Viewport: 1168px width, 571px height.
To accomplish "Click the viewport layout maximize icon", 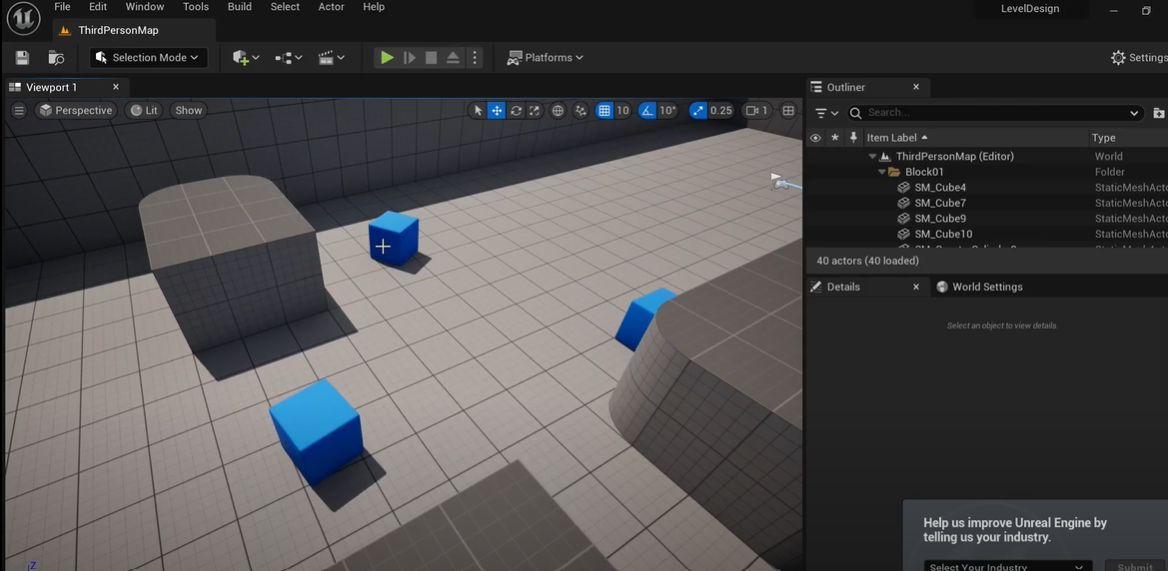I will (788, 111).
